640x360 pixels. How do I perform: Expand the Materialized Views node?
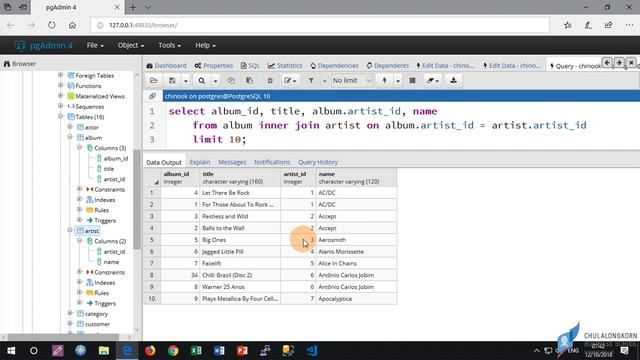[x=60, y=96]
